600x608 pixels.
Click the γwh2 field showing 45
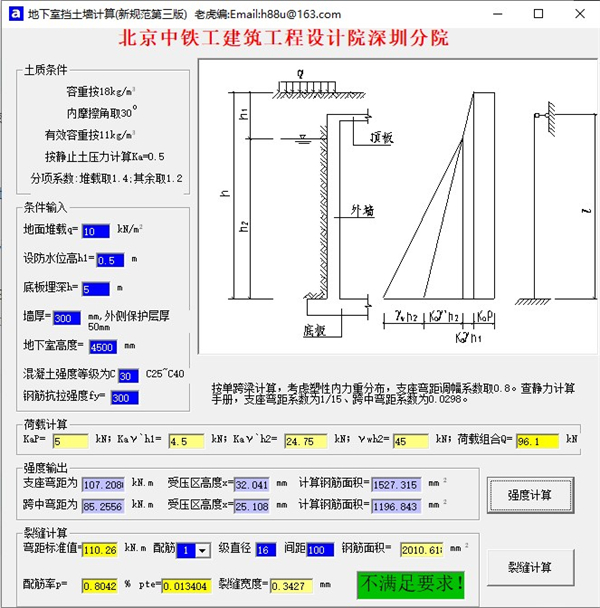(x=411, y=441)
